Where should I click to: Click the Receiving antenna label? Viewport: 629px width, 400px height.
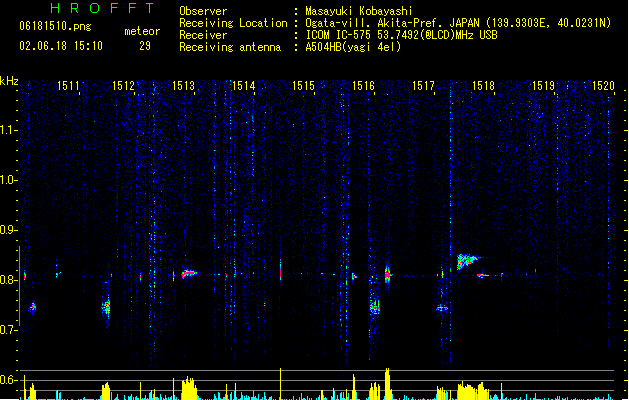(230, 47)
